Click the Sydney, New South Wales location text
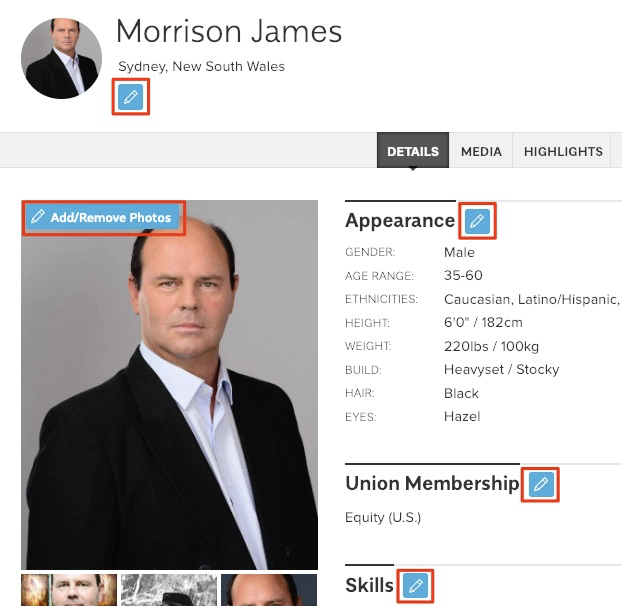622x606 pixels. [202, 66]
